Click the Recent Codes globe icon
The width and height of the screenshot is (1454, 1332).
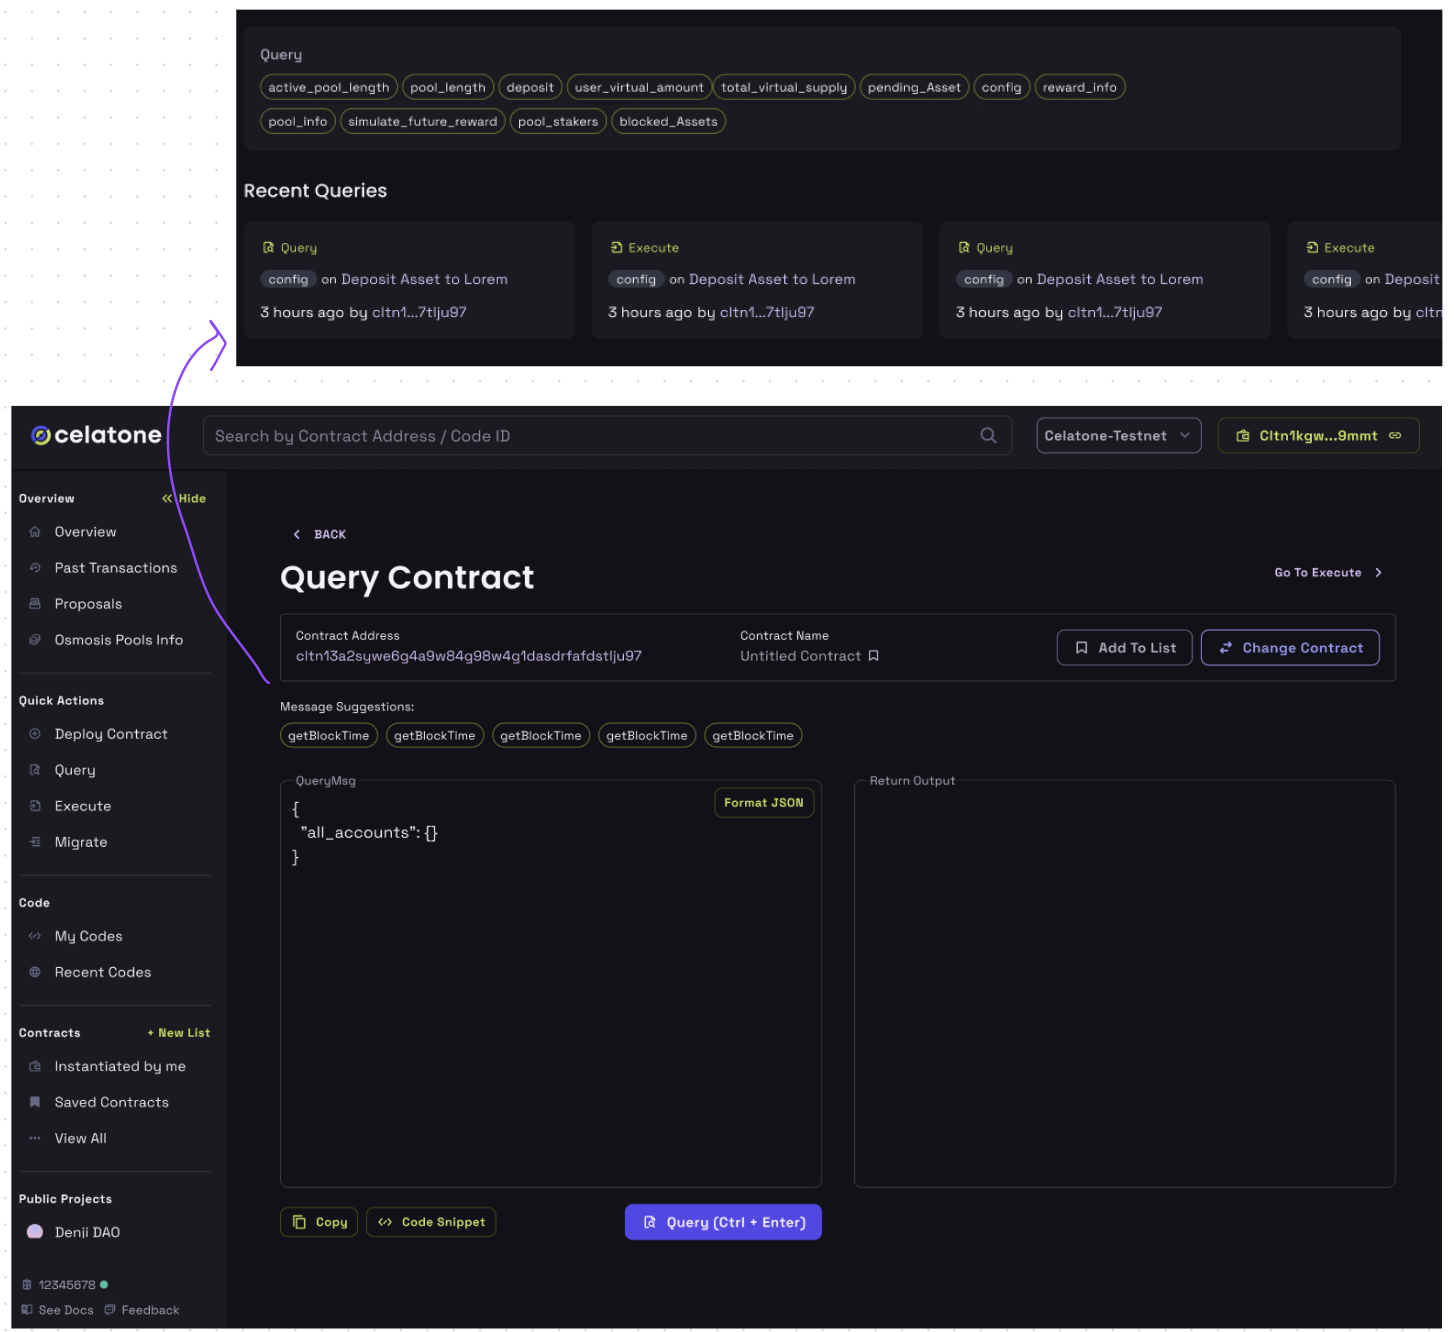point(35,972)
